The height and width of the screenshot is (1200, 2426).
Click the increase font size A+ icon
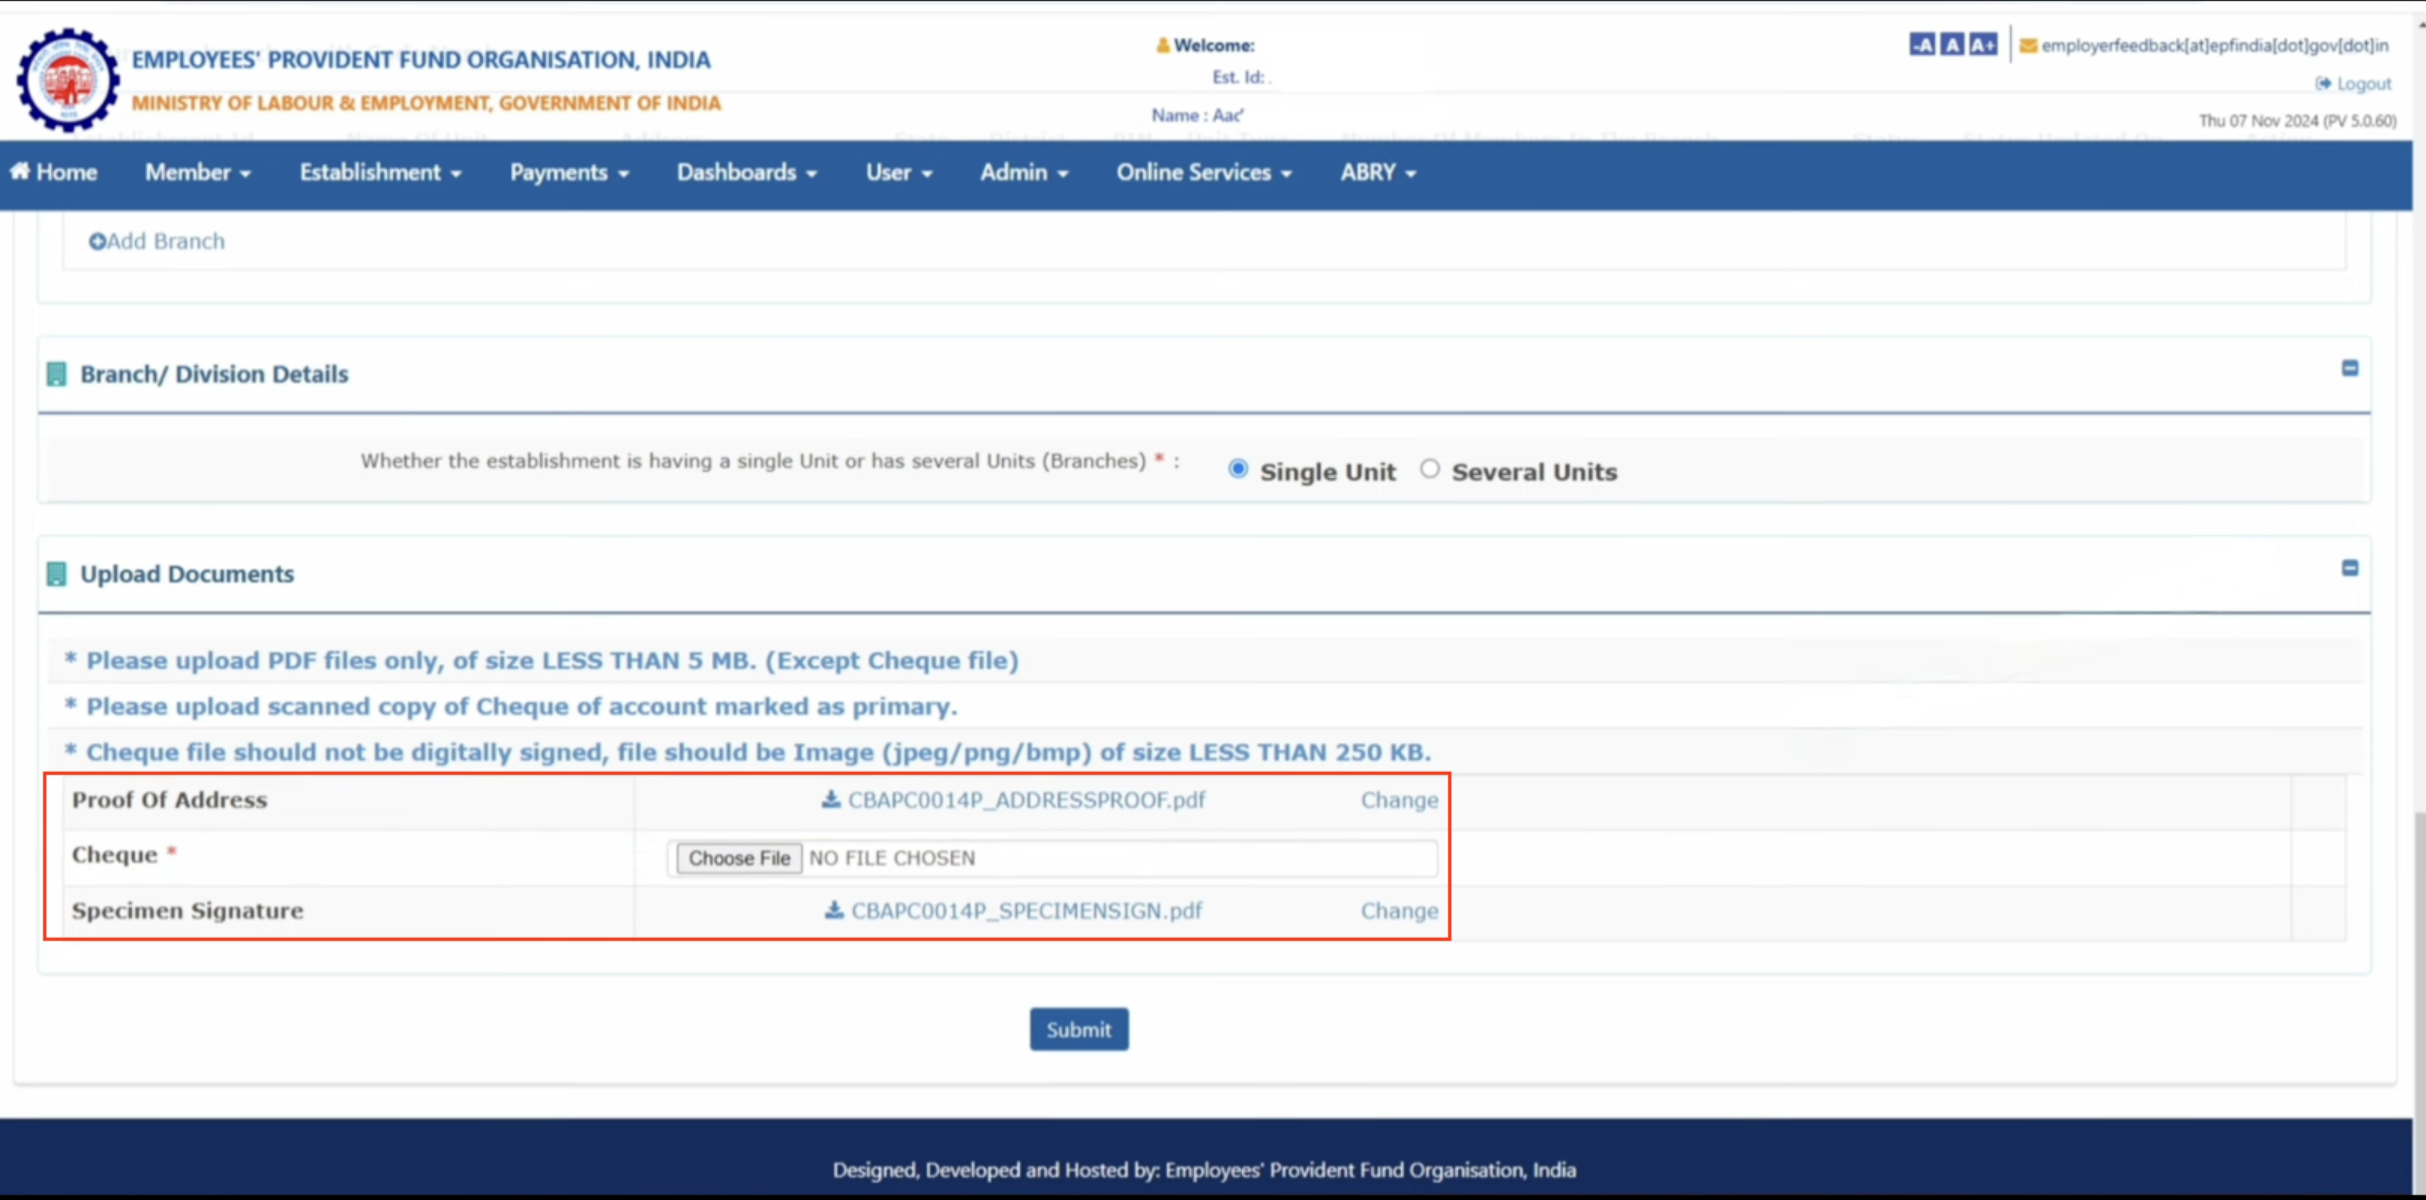pos(1983,45)
